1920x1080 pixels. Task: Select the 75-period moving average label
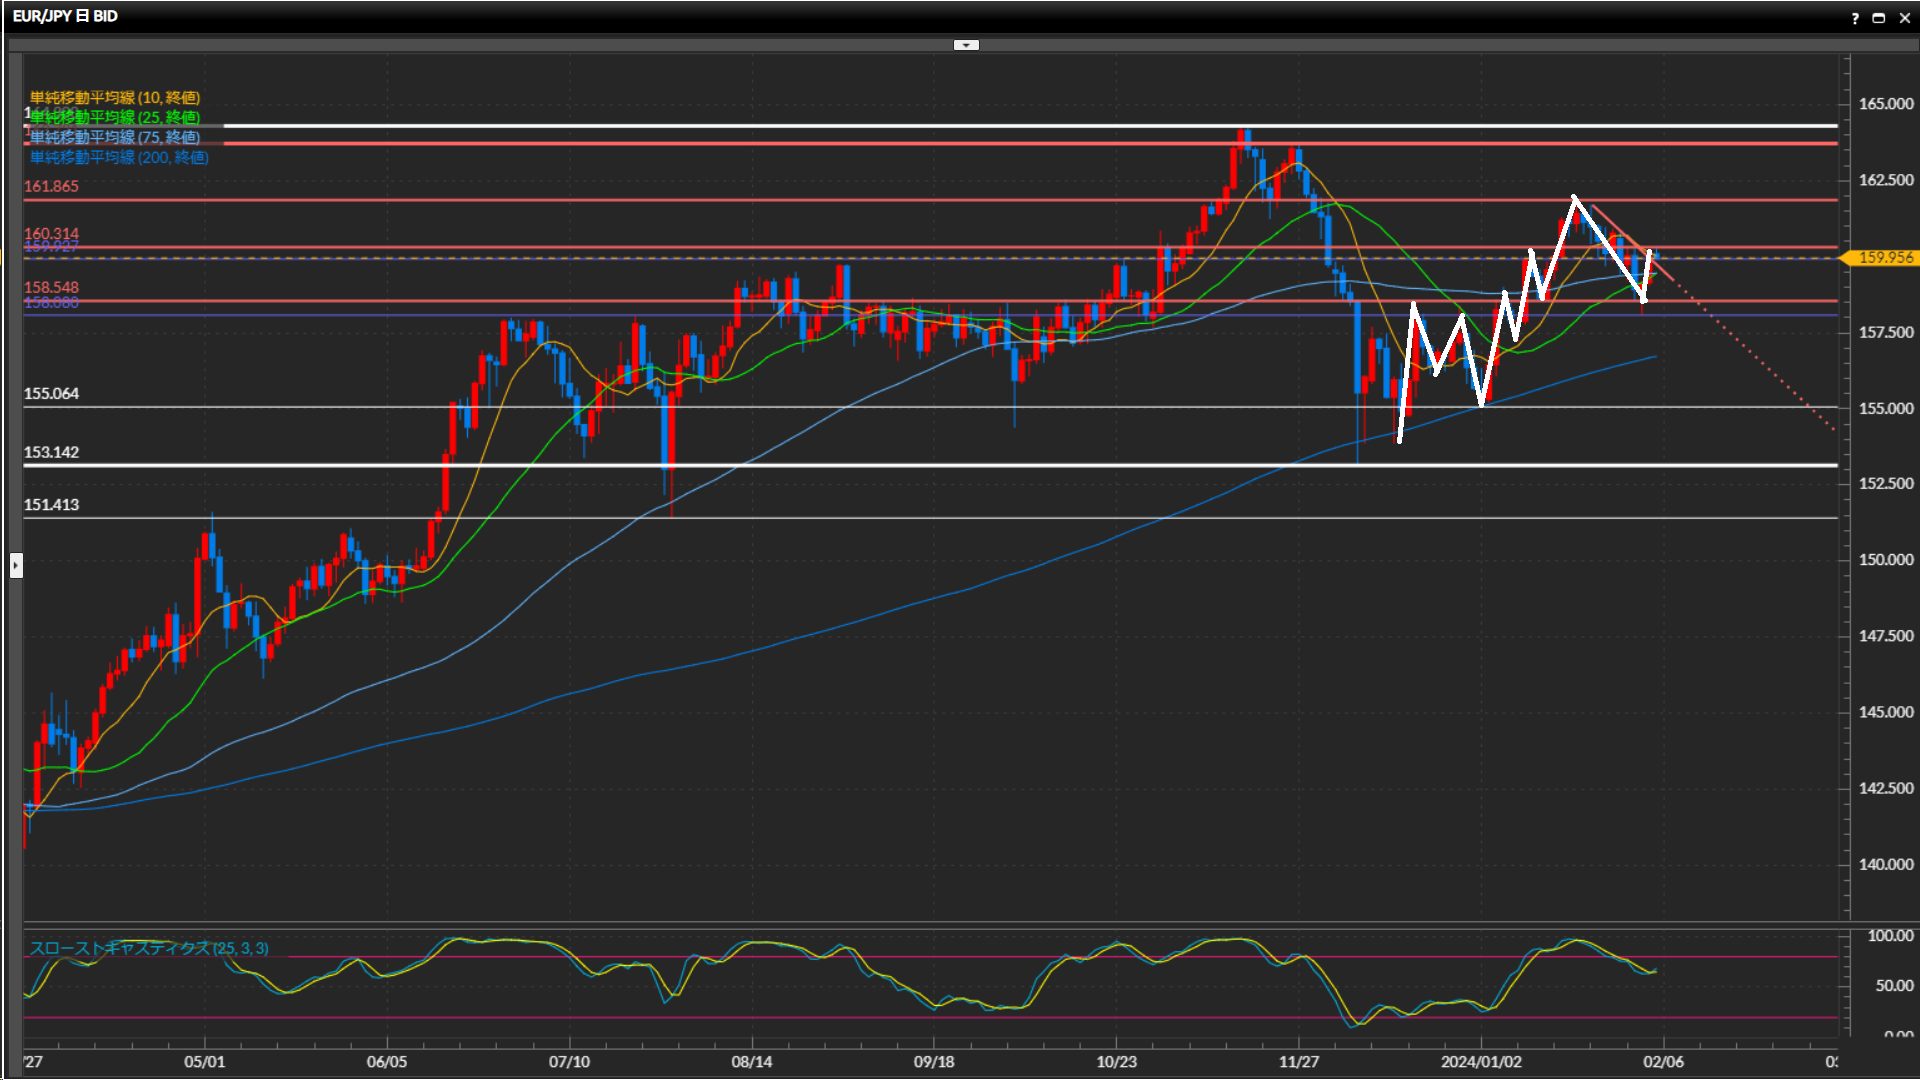[x=115, y=137]
